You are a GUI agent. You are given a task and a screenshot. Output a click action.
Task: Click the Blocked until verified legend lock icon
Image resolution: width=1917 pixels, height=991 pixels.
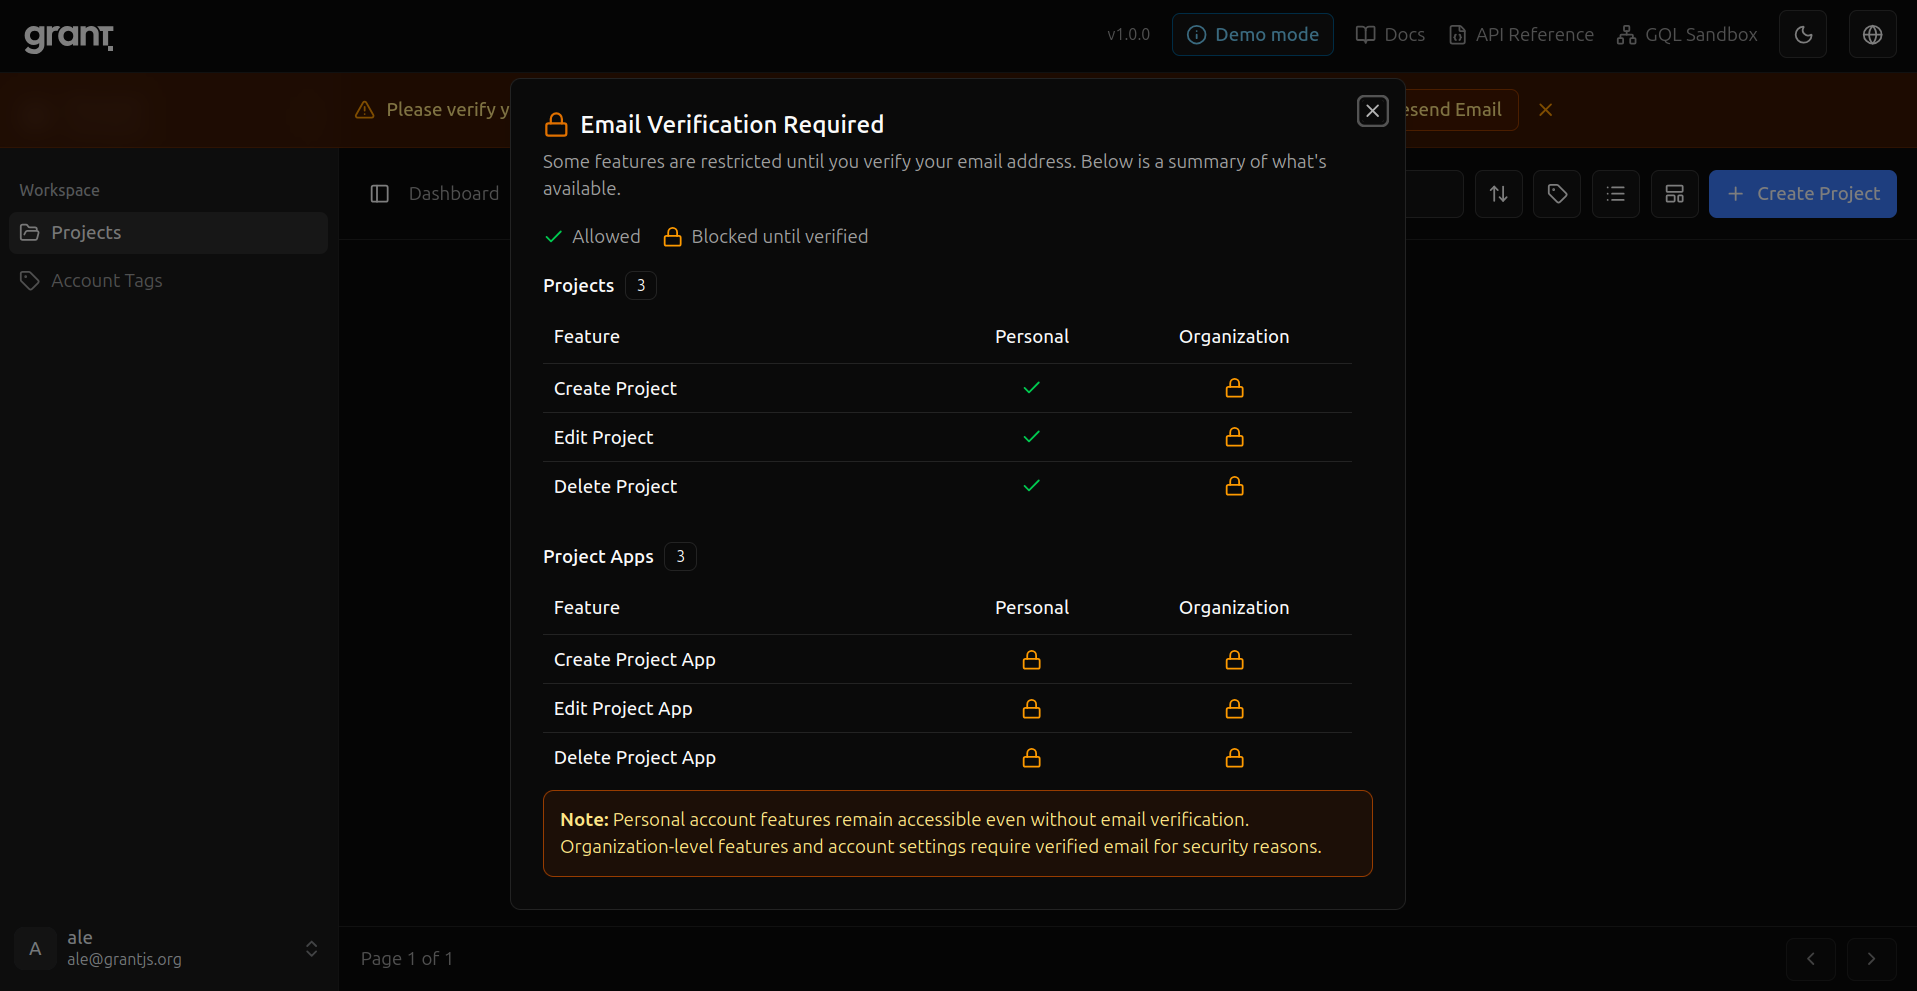(673, 237)
